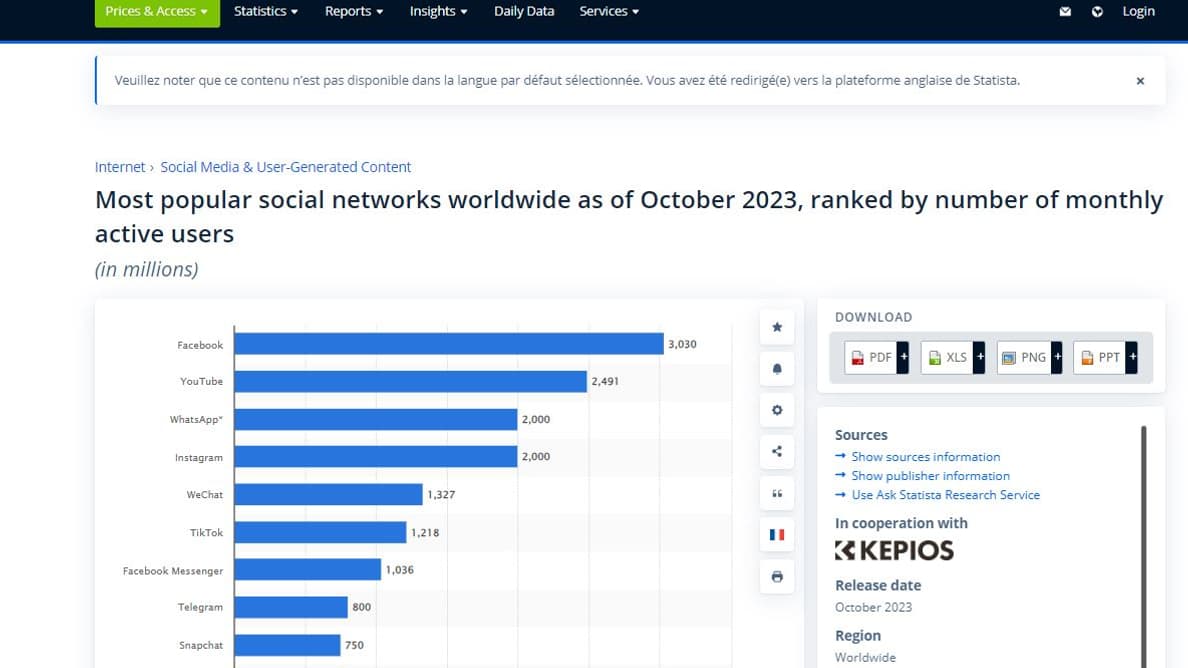1188x668 pixels.
Task: Expand the Prices & Access dropdown
Action: click(x=157, y=12)
